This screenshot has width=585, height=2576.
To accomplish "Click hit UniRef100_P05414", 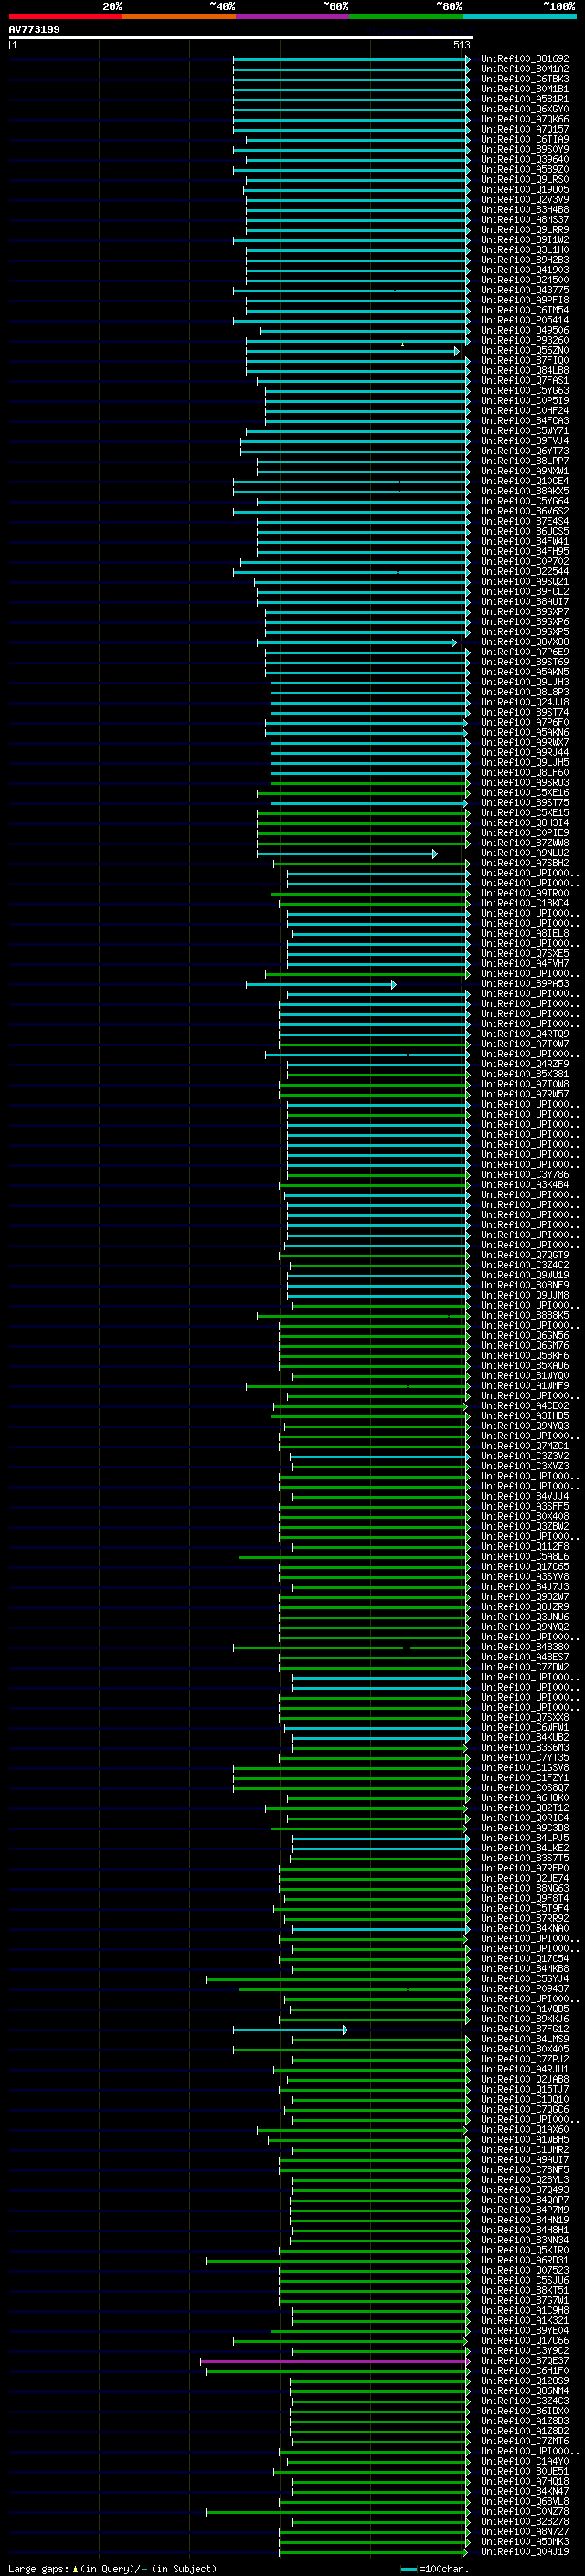I will (524, 320).
